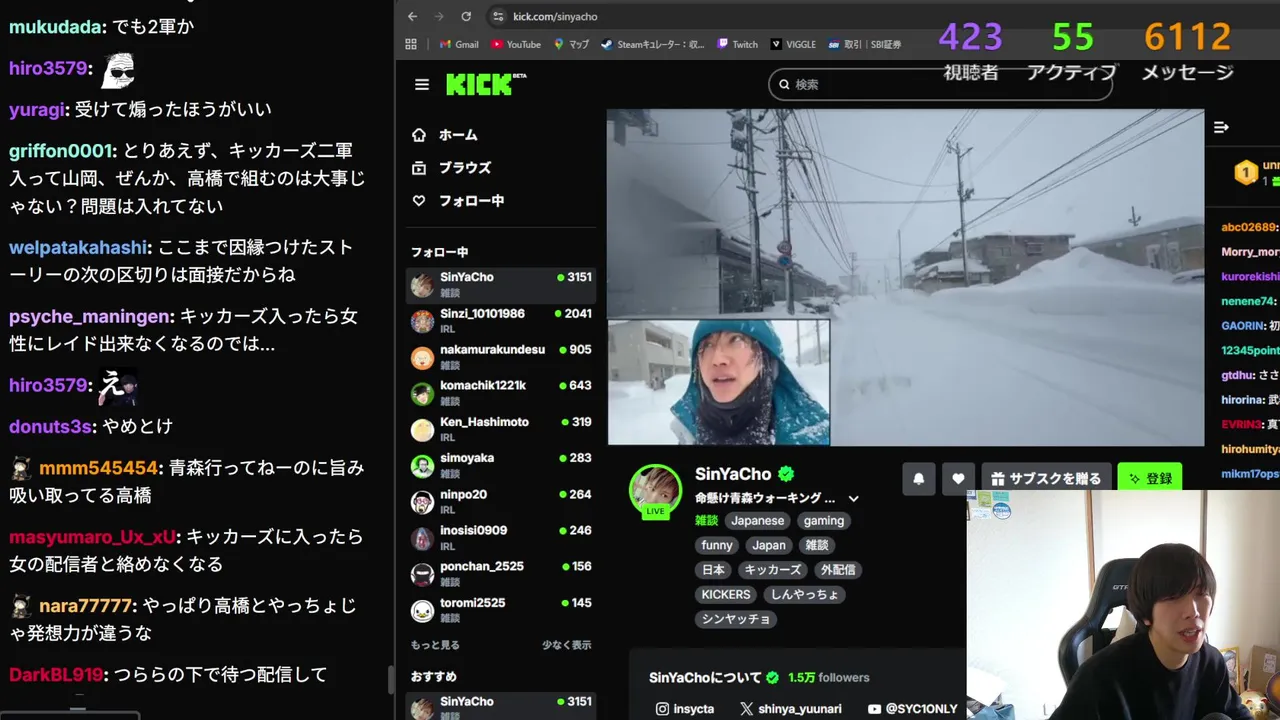Image resolution: width=1280 pixels, height=720 pixels.
Task: Open SinYaCho channel in the following list
Action: [501, 285]
